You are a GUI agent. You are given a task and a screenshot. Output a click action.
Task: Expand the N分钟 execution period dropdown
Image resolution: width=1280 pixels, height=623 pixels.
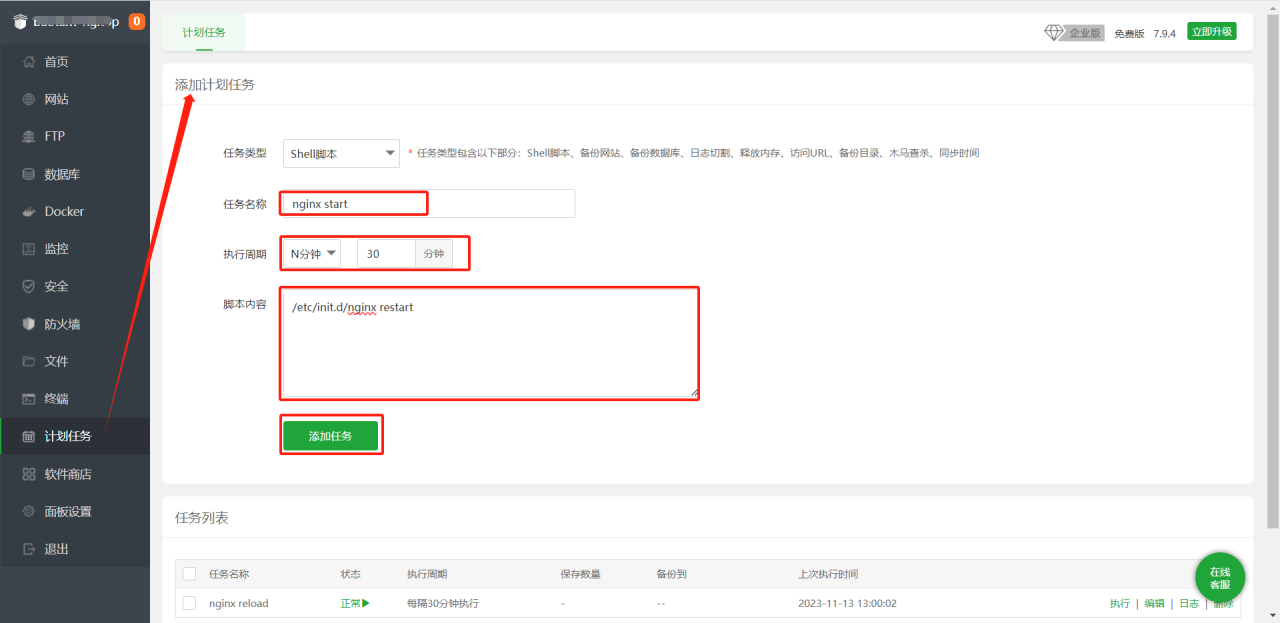coord(310,253)
